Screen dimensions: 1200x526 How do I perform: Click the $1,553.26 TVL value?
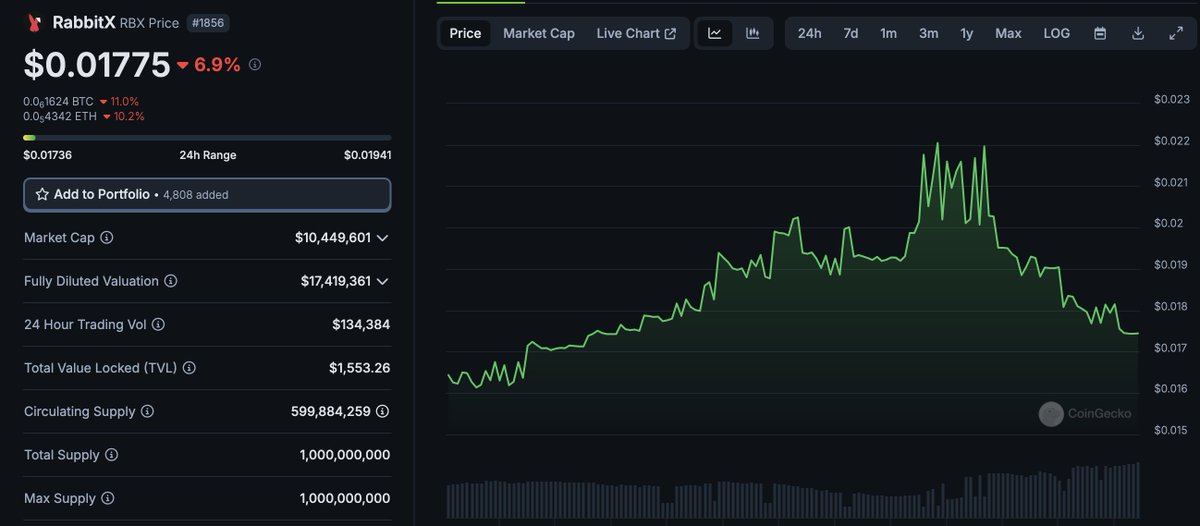(360, 368)
